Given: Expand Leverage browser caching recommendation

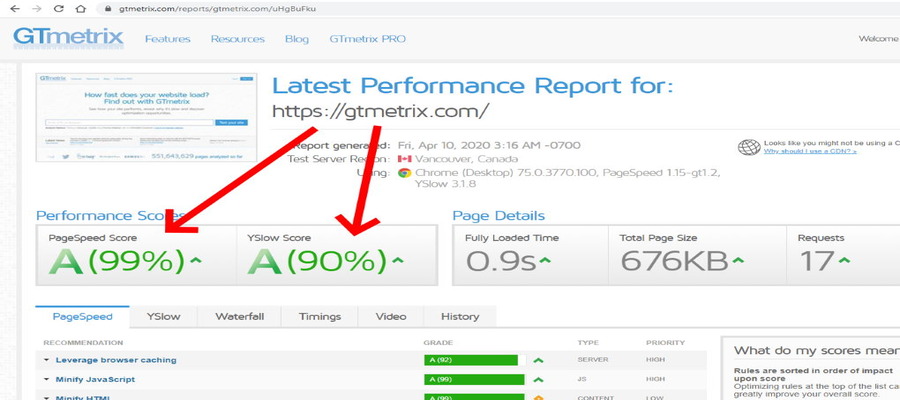Looking at the screenshot, I should 46,360.
